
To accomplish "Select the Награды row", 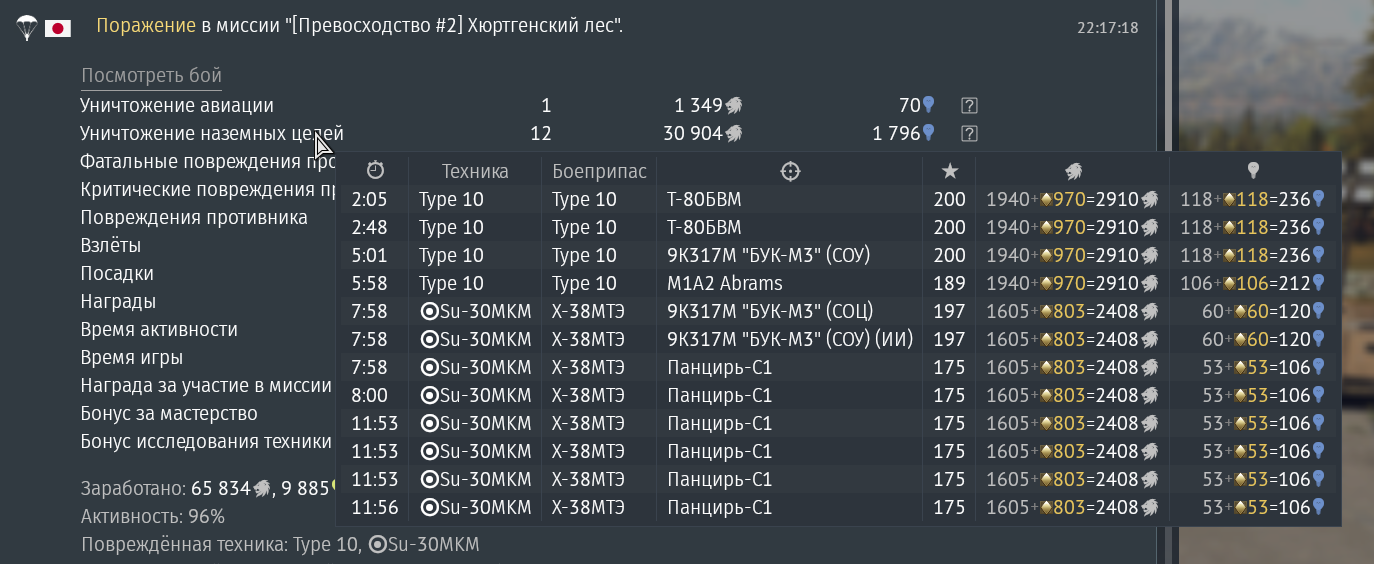I will (118, 301).
